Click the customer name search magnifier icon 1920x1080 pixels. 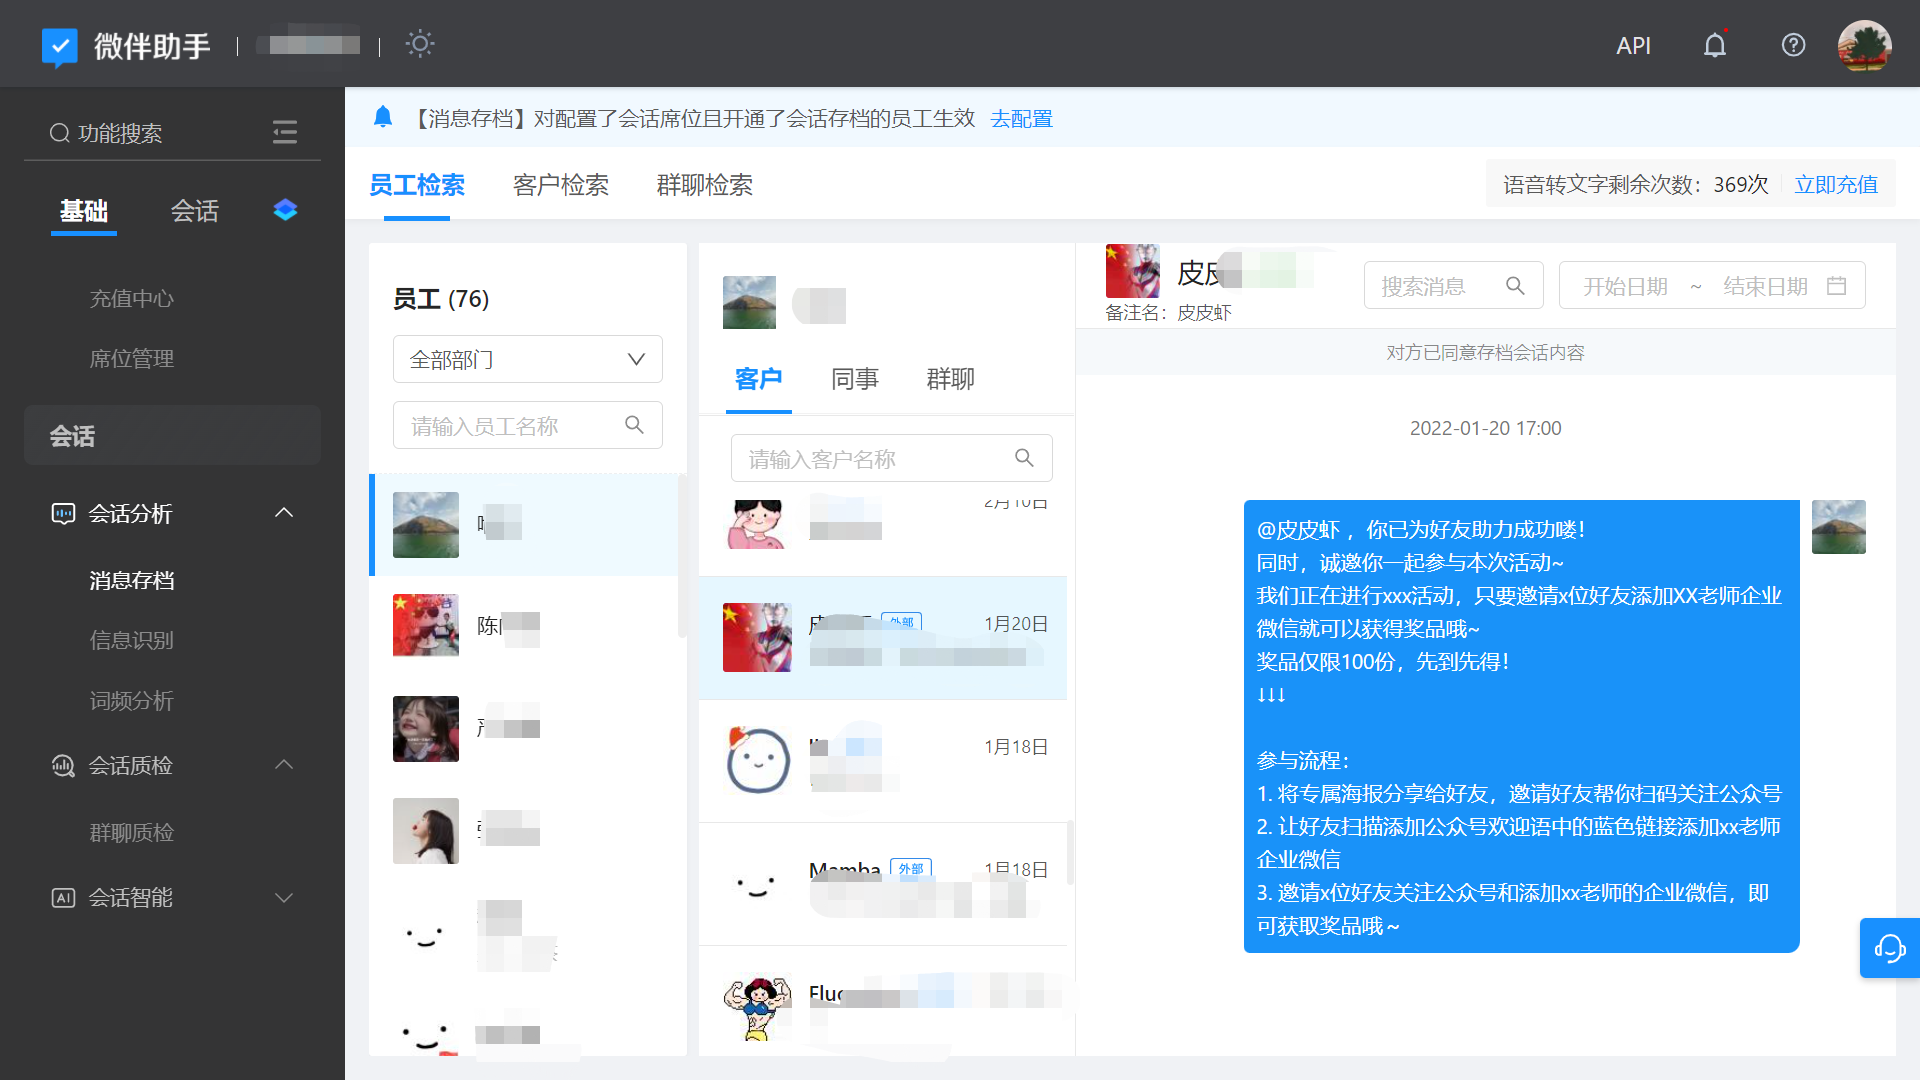1024,458
